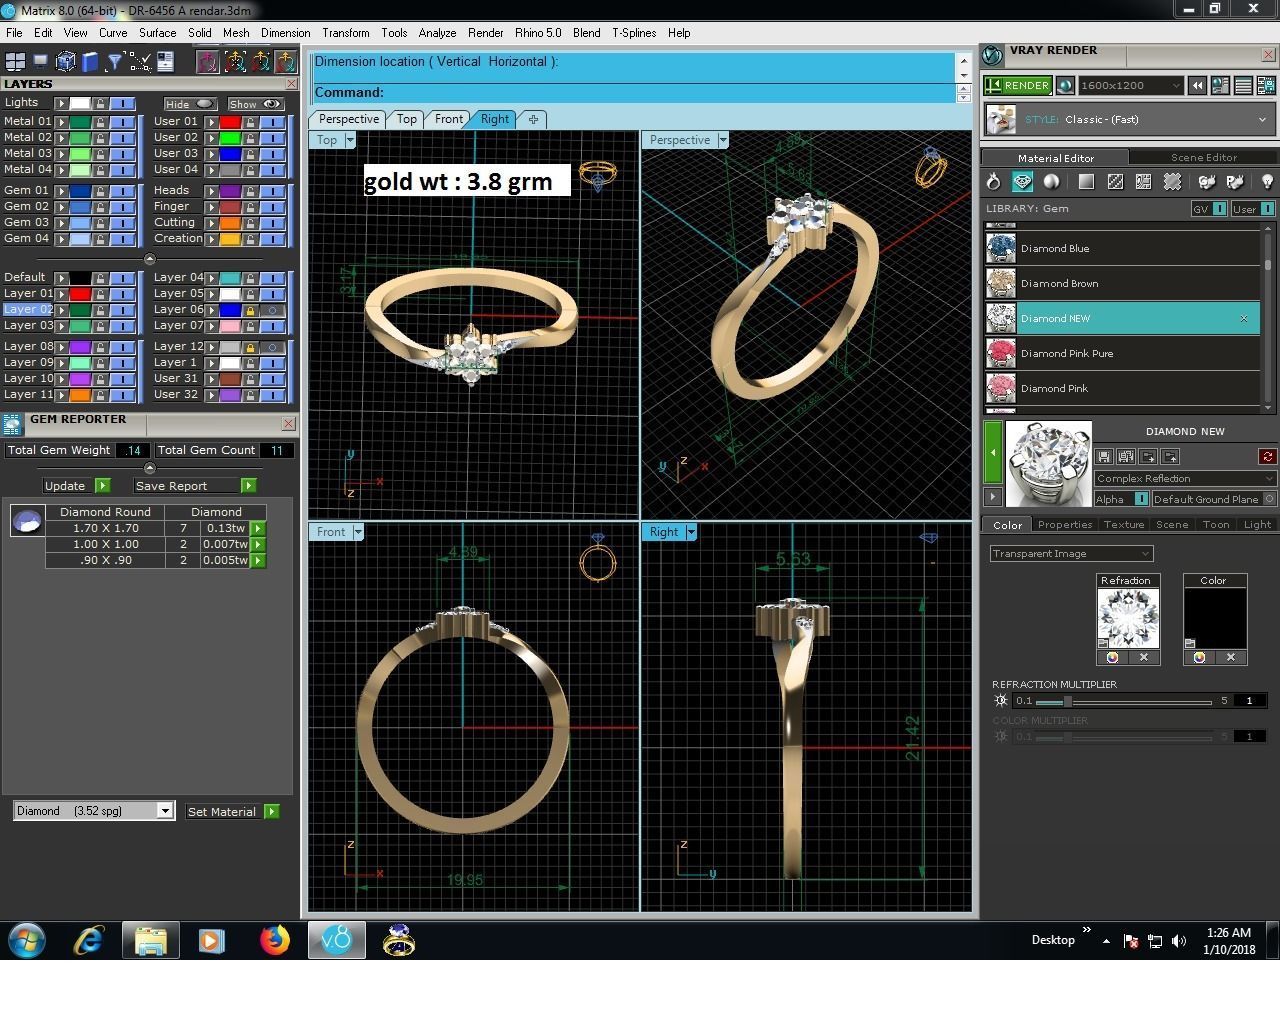Screen dimensions: 1280x1027
Task: Click the Diamond New material preview thumbnail
Action: pyautogui.click(x=1048, y=463)
